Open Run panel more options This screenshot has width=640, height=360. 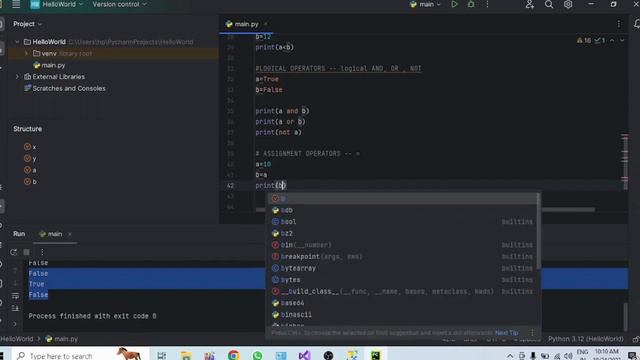(42, 252)
